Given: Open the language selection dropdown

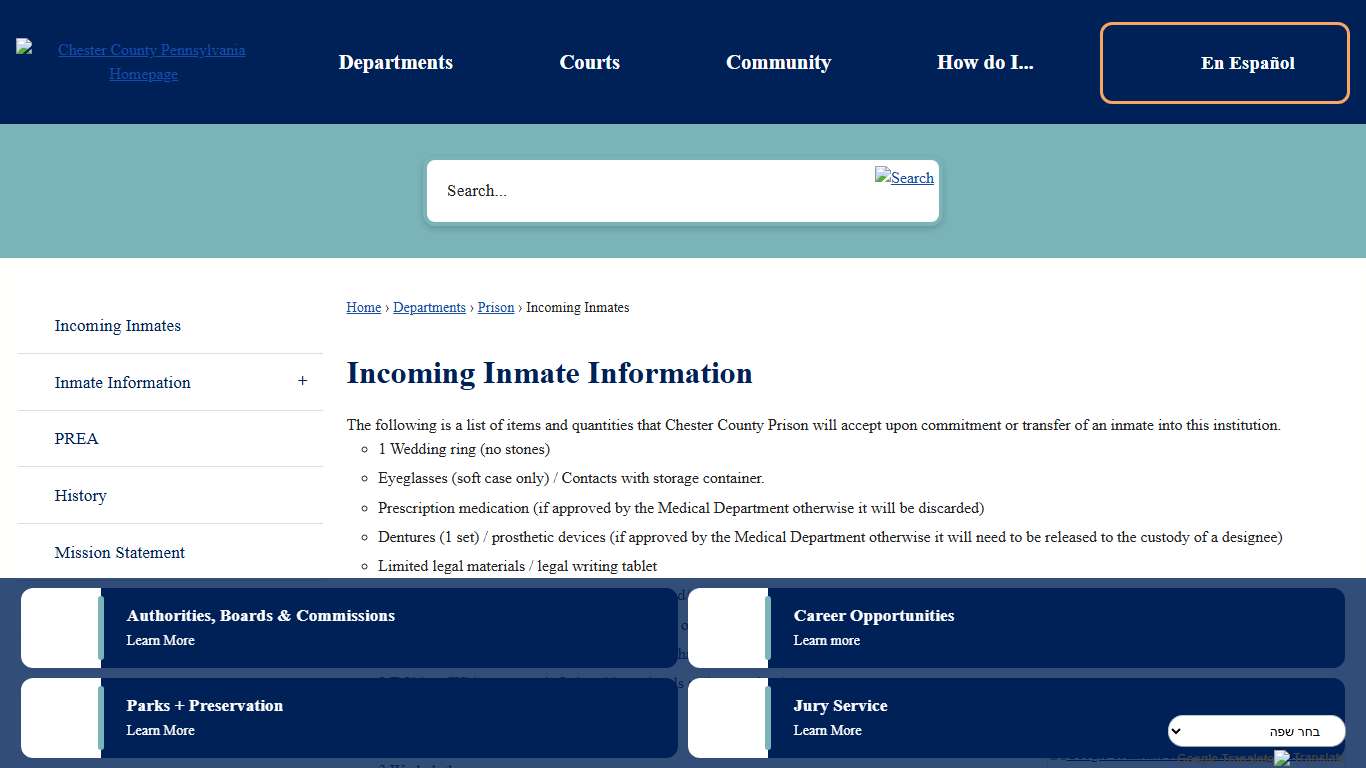Looking at the screenshot, I should tap(1255, 731).
